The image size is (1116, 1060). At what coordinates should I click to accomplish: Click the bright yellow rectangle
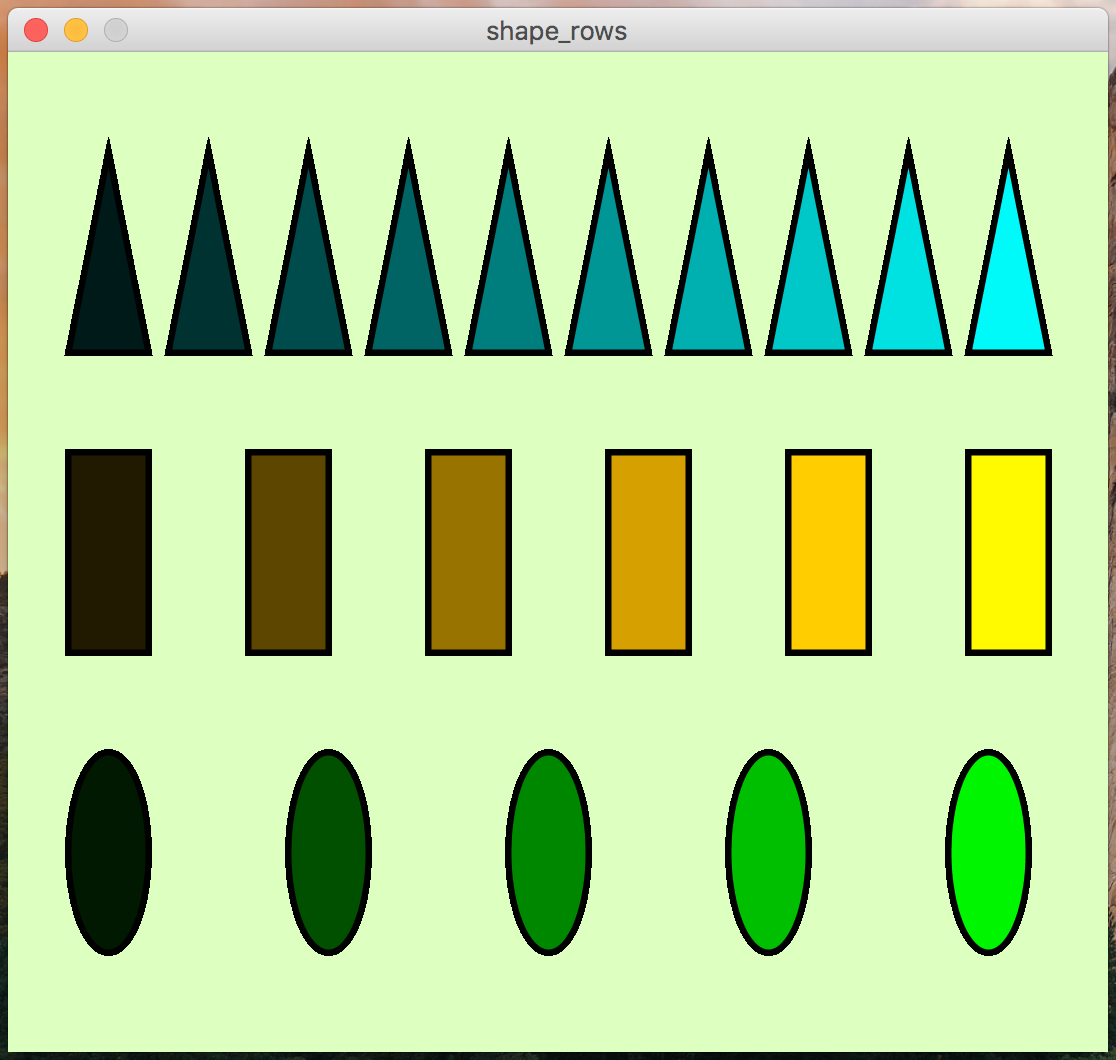[x=1008, y=552]
